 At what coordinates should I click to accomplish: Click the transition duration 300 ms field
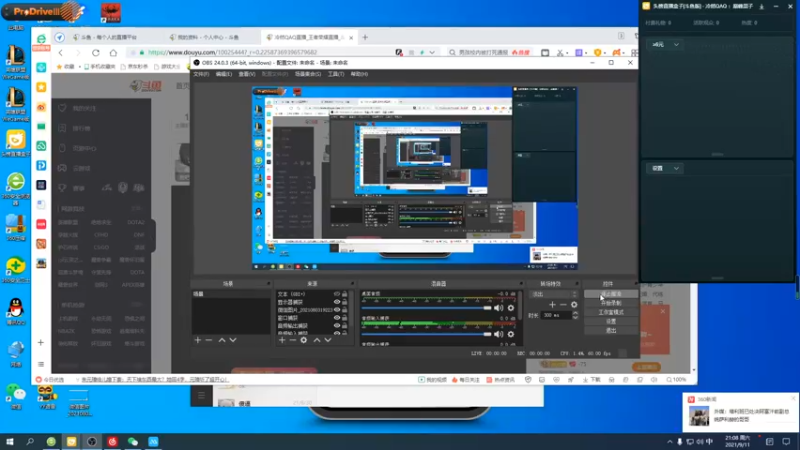(557, 315)
